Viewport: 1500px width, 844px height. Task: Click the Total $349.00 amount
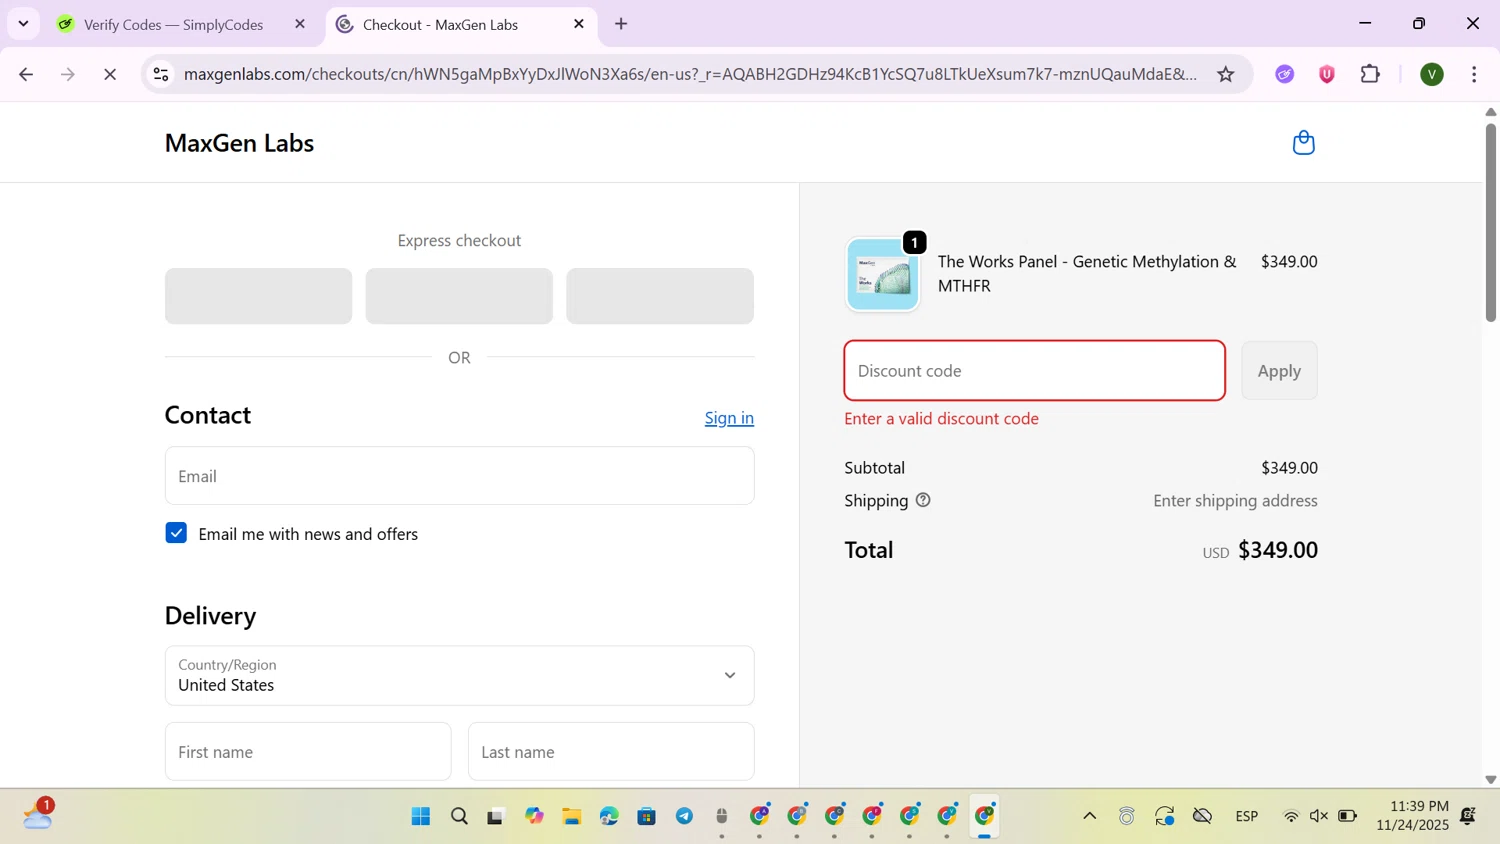tap(1278, 550)
